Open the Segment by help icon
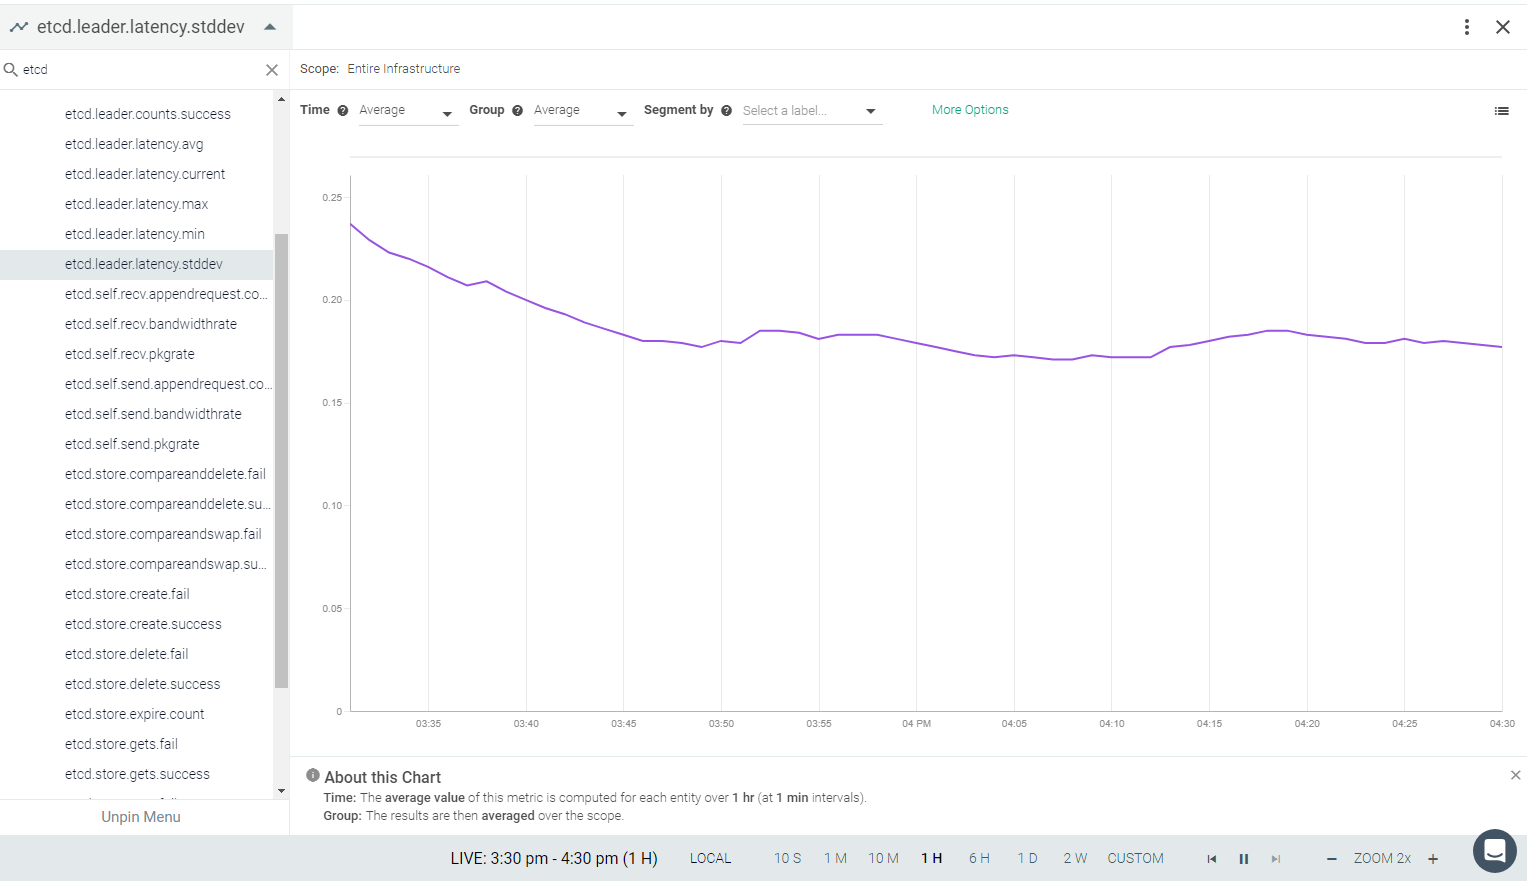This screenshot has height=881, width=1527. 727,111
